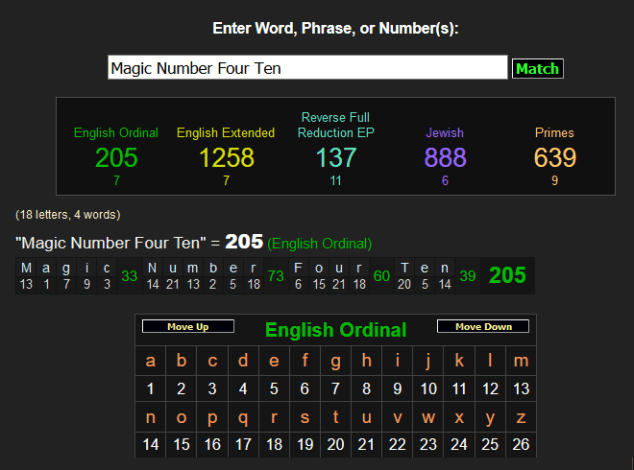Select the Primes cipher name

click(554, 133)
